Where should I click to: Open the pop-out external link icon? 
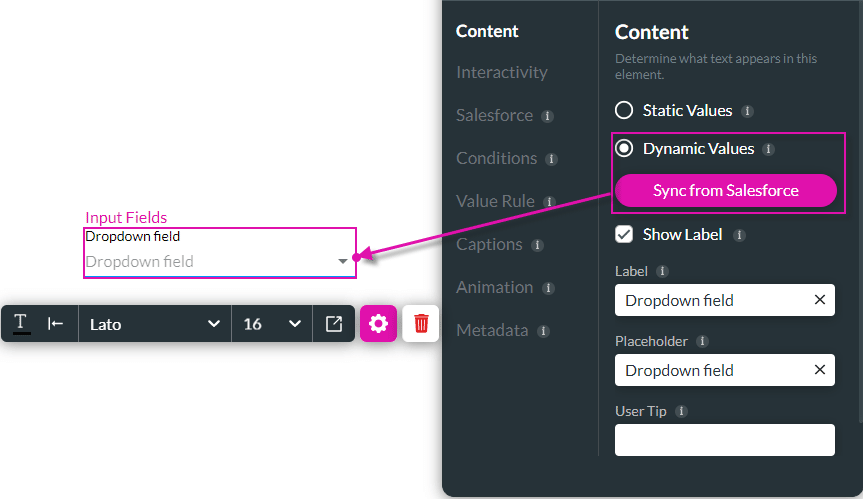coord(334,323)
